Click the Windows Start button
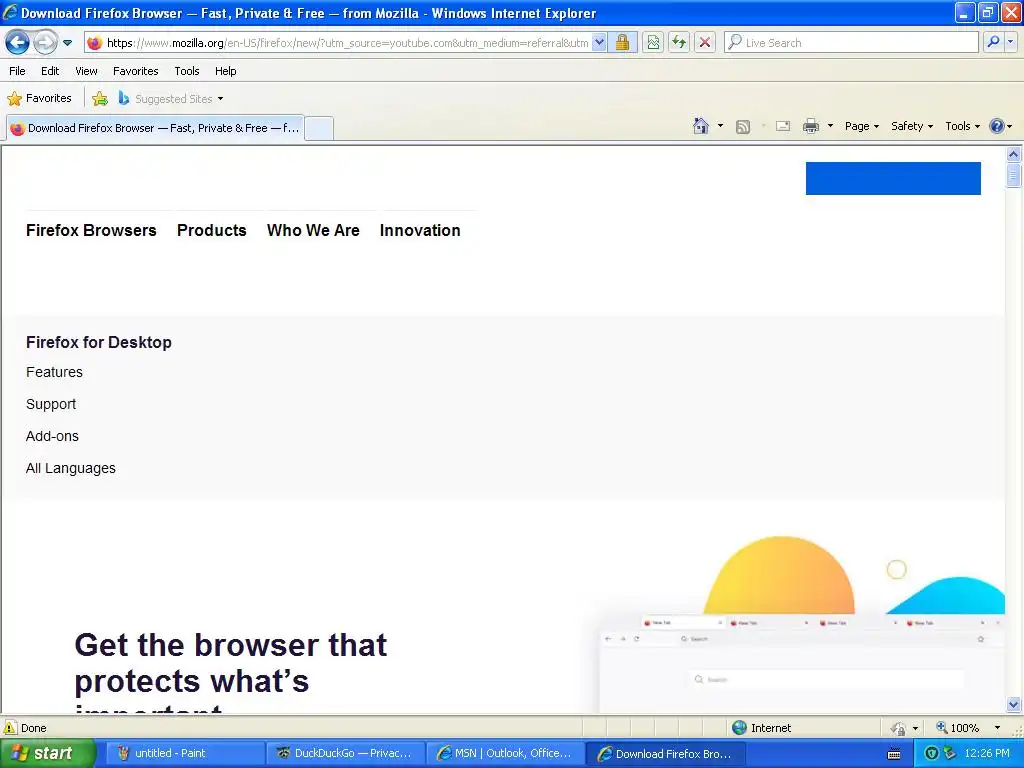Viewport: 1024px width, 768px height. coord(47,753)
